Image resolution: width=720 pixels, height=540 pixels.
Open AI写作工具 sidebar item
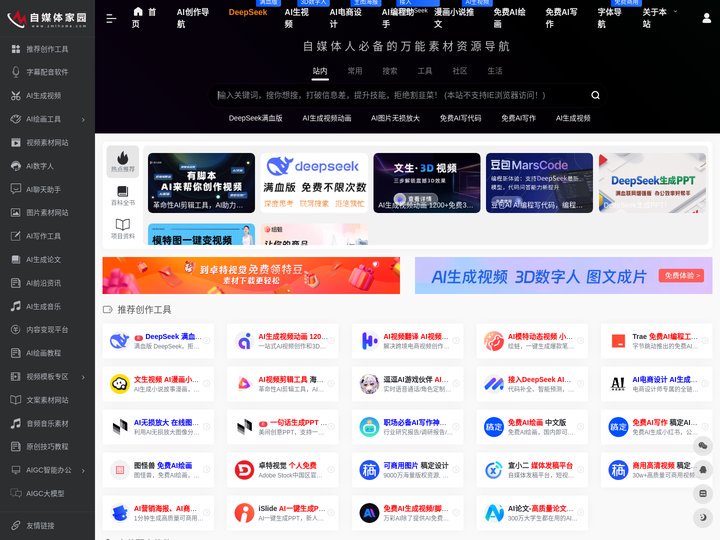[47, 236]
